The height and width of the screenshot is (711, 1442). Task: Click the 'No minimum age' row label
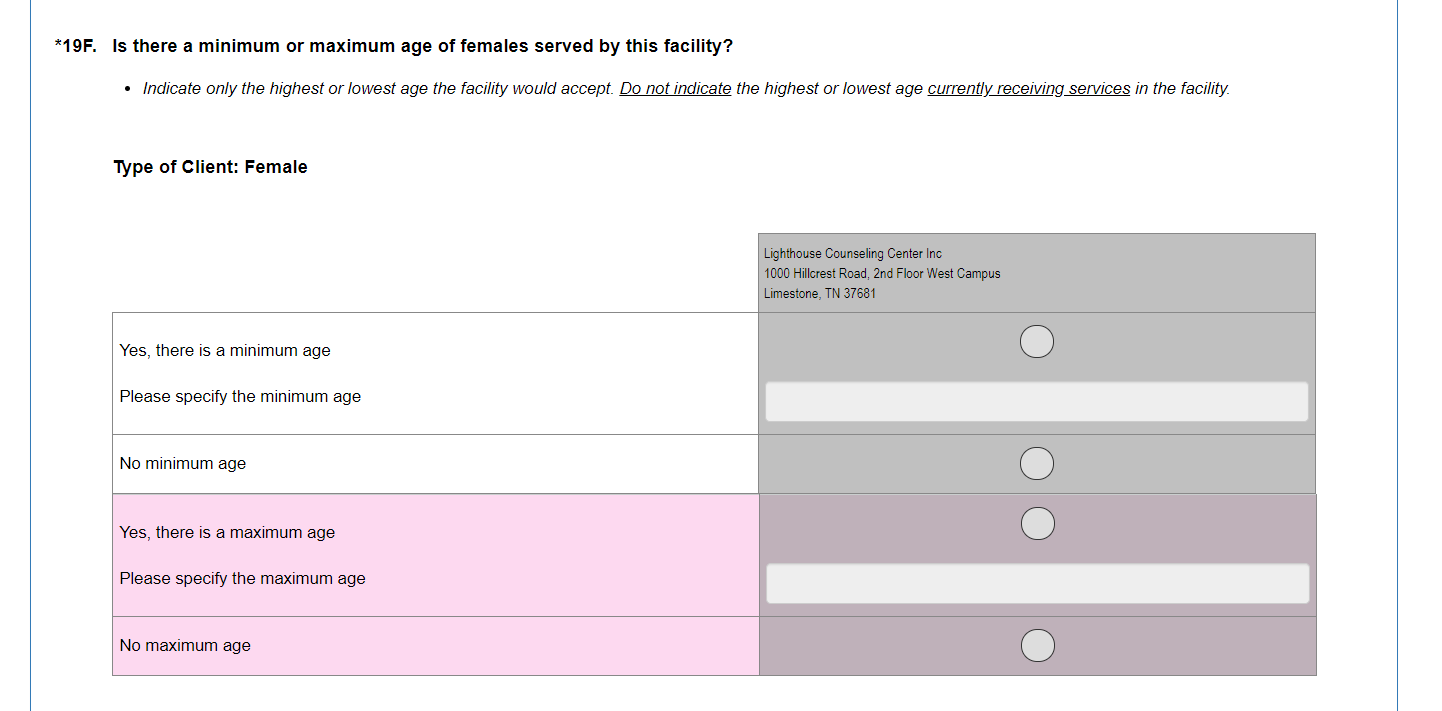(x=183, y=464)
